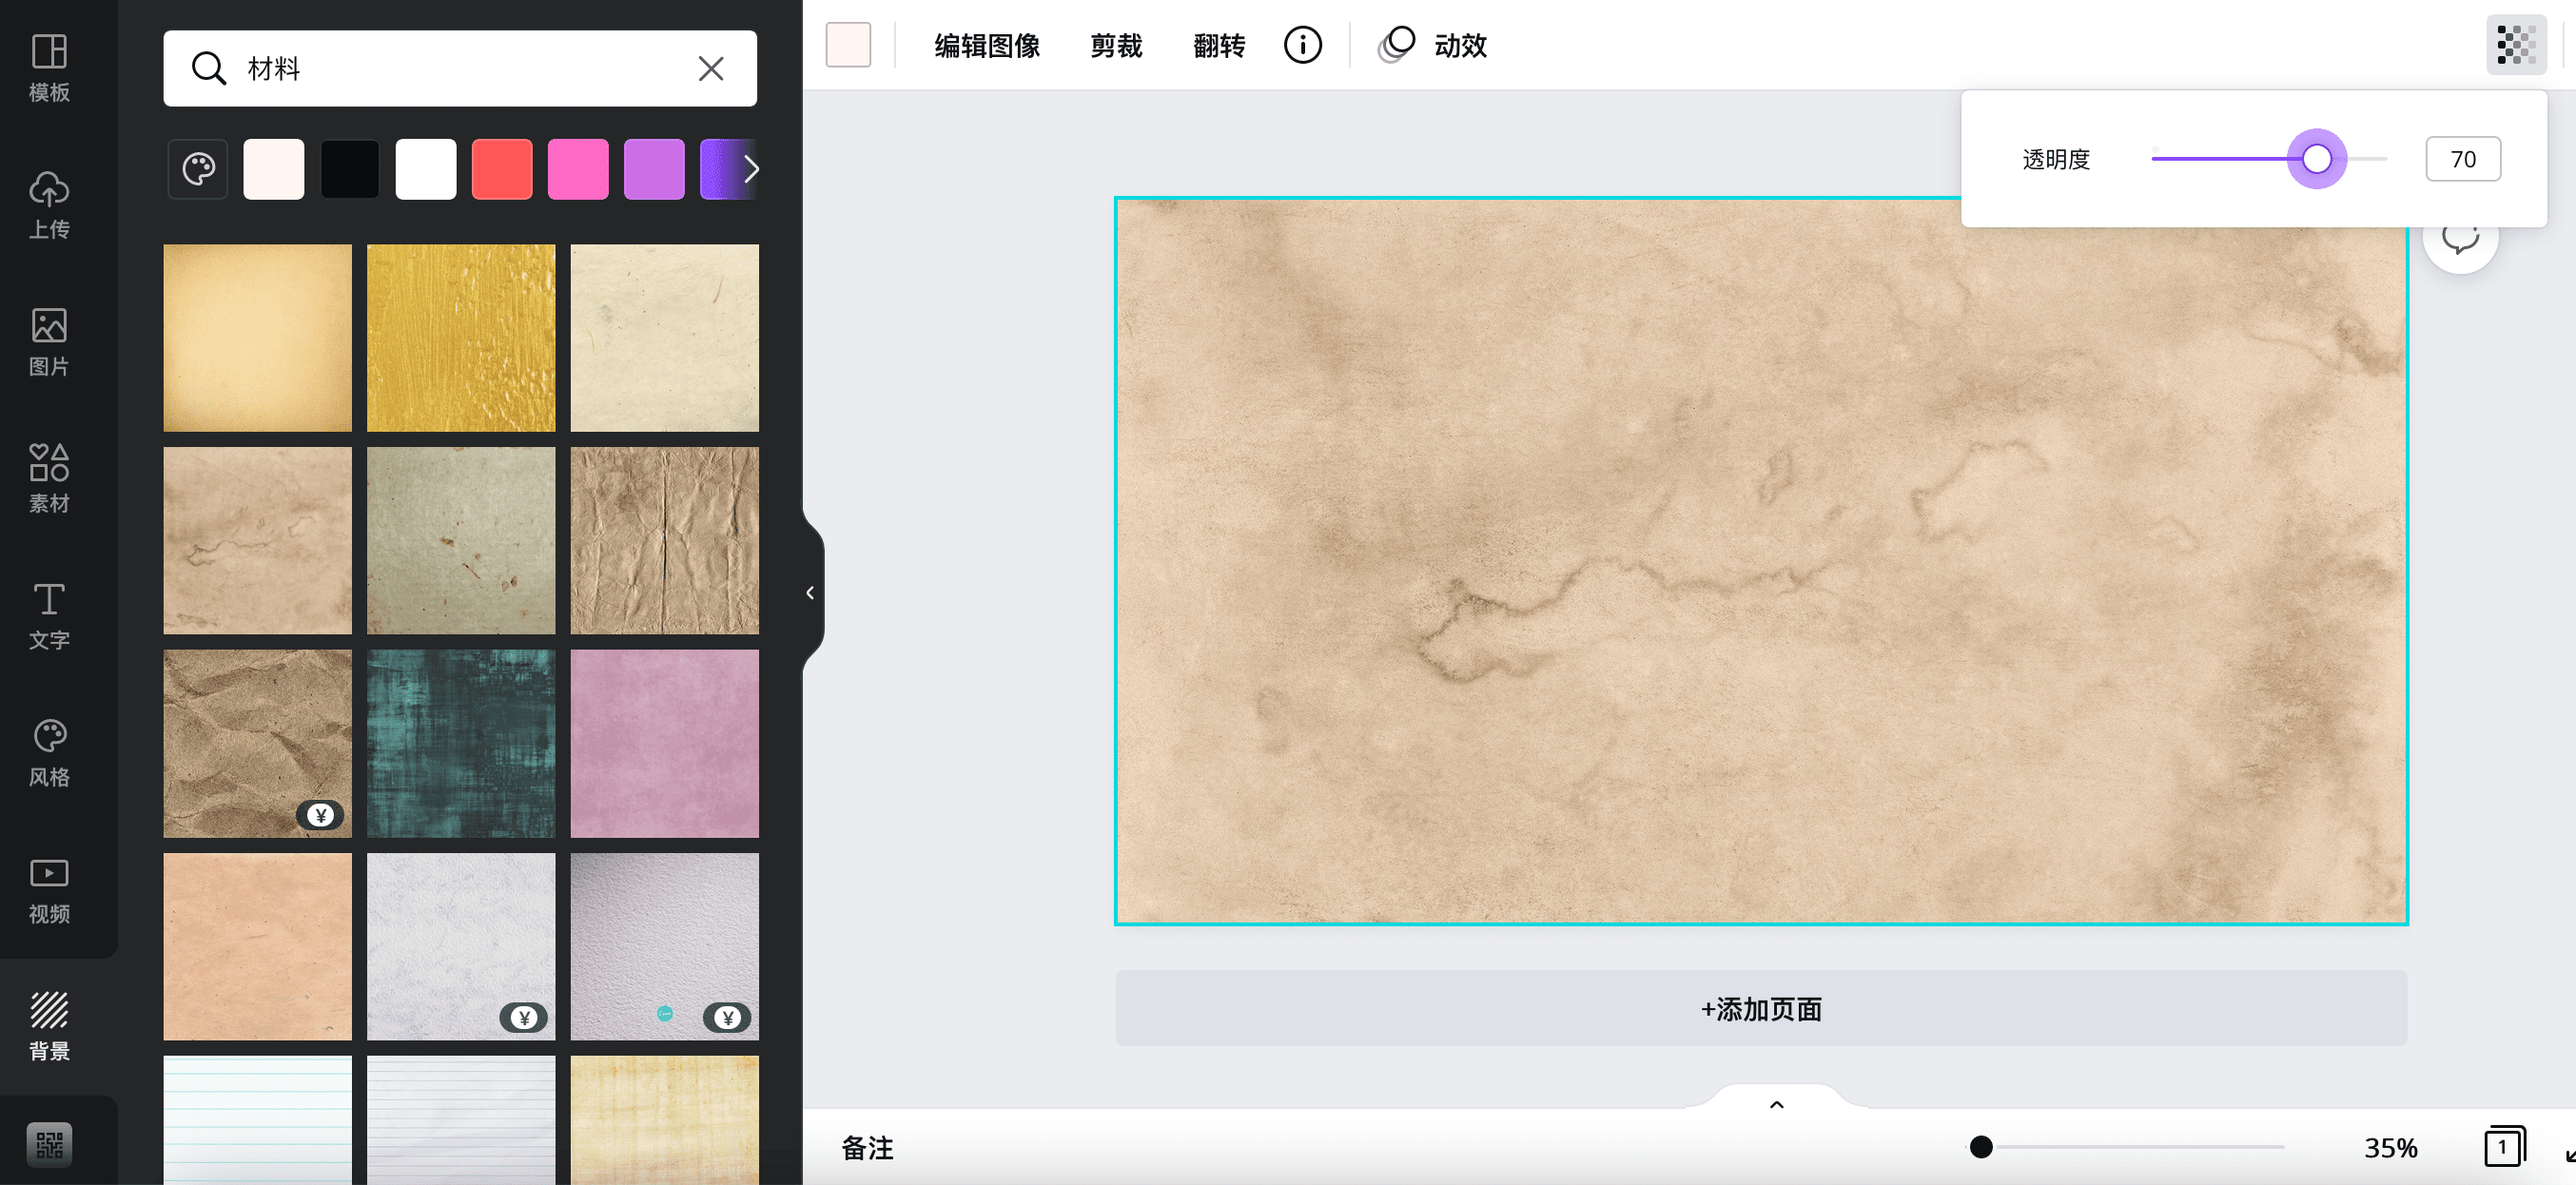2576x1185 pixels.
Task: Select the gray lined paper thumbnail
Action: point(461,1120)
